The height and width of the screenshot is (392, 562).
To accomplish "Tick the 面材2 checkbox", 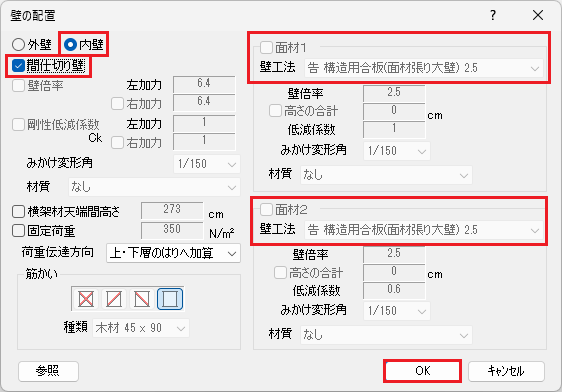I will point(266,209).
